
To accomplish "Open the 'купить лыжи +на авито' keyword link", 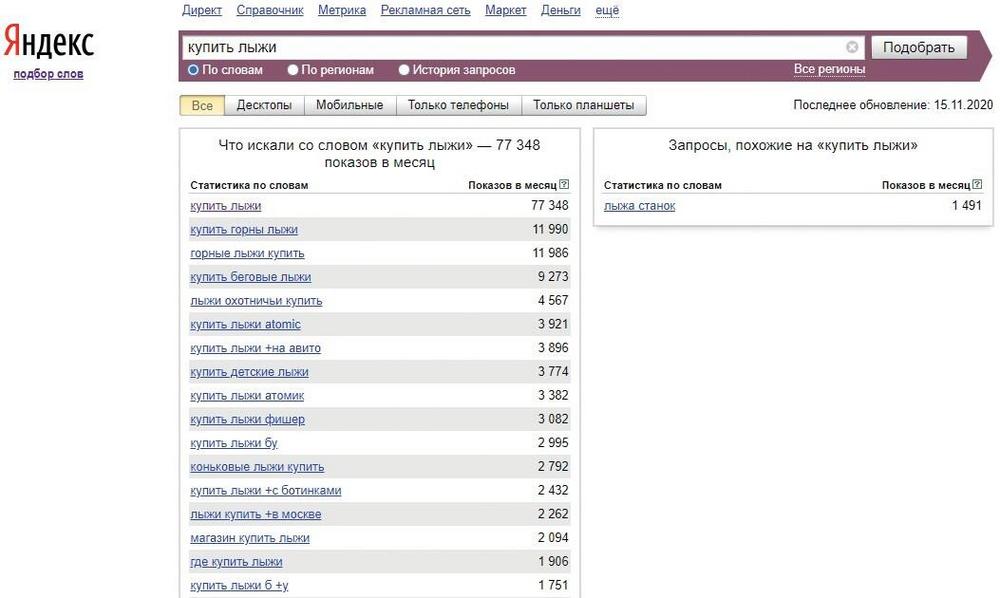I will point(256,348).
